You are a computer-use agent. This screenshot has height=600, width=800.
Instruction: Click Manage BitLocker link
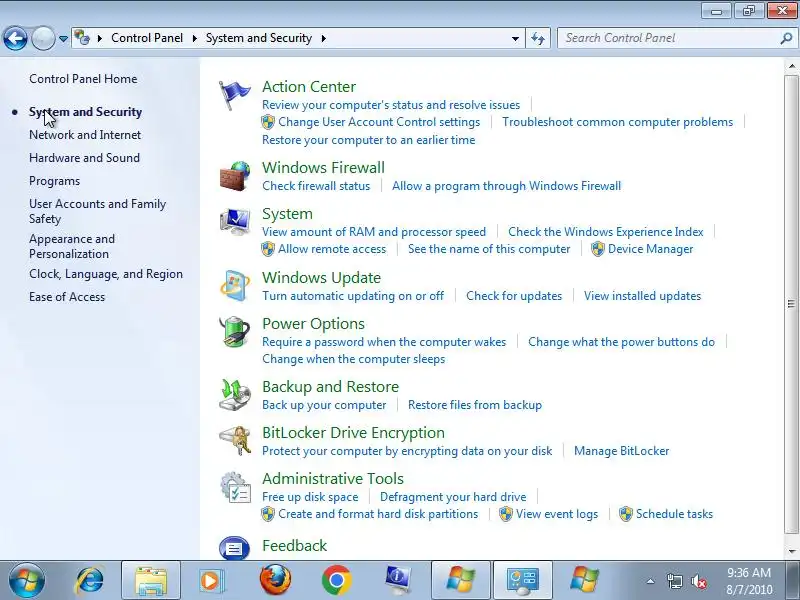tap(621, 451)
